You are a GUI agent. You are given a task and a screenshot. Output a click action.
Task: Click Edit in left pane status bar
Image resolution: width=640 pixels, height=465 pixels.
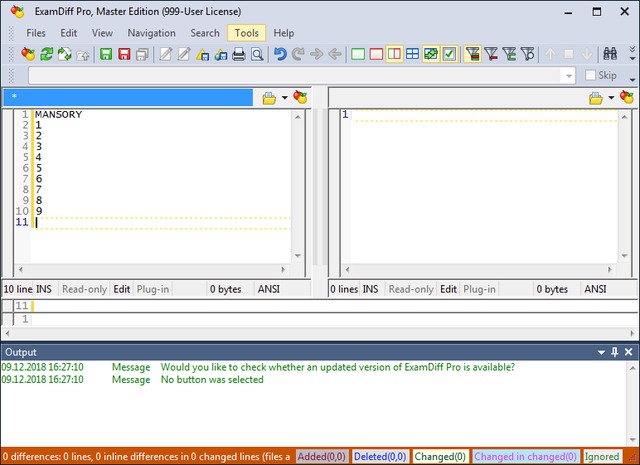click(122, 289)
